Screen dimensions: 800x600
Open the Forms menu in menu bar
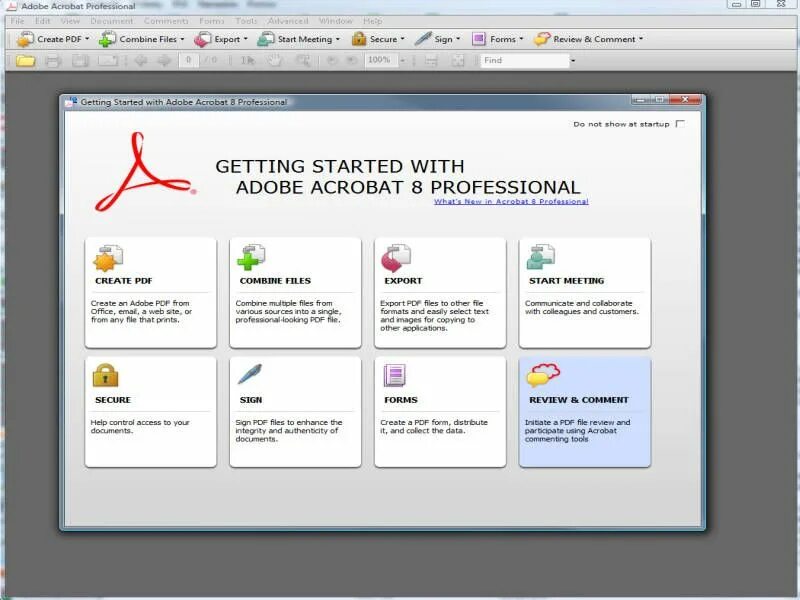[x=212, y=21]
